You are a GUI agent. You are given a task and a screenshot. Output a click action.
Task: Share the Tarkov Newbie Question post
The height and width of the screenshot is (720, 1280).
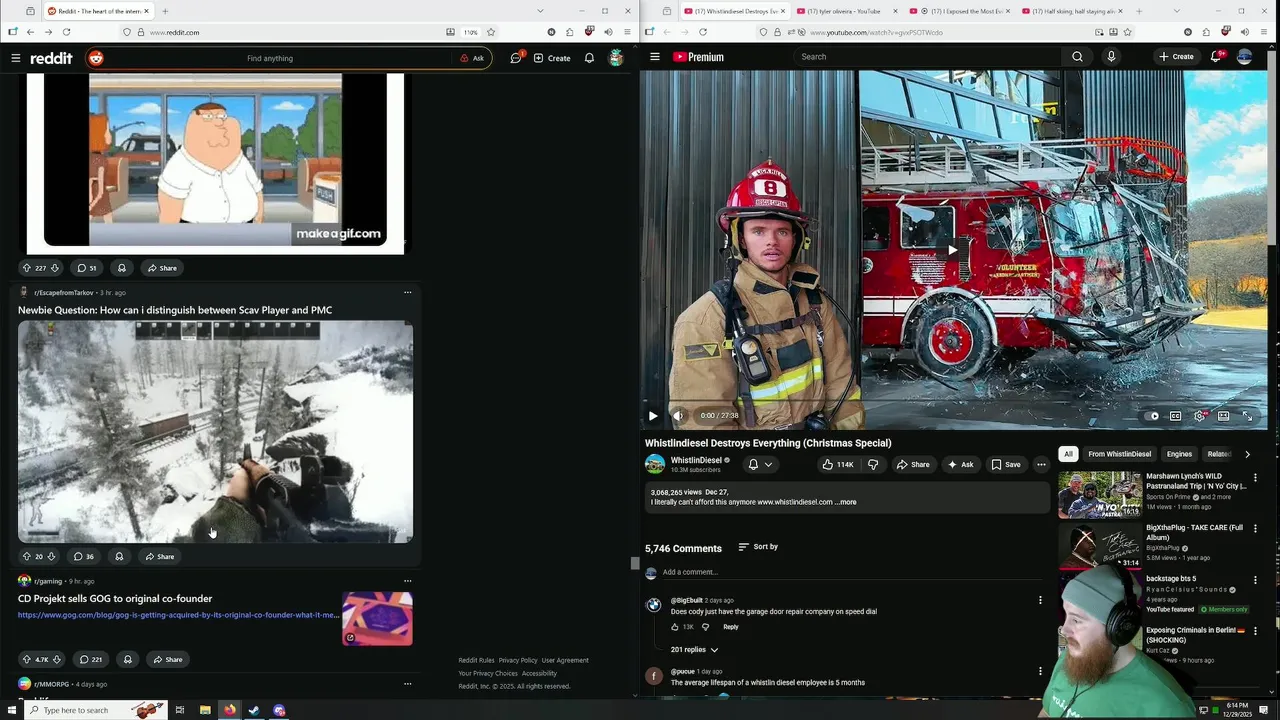pyautogui.click(x=159, y=557)
